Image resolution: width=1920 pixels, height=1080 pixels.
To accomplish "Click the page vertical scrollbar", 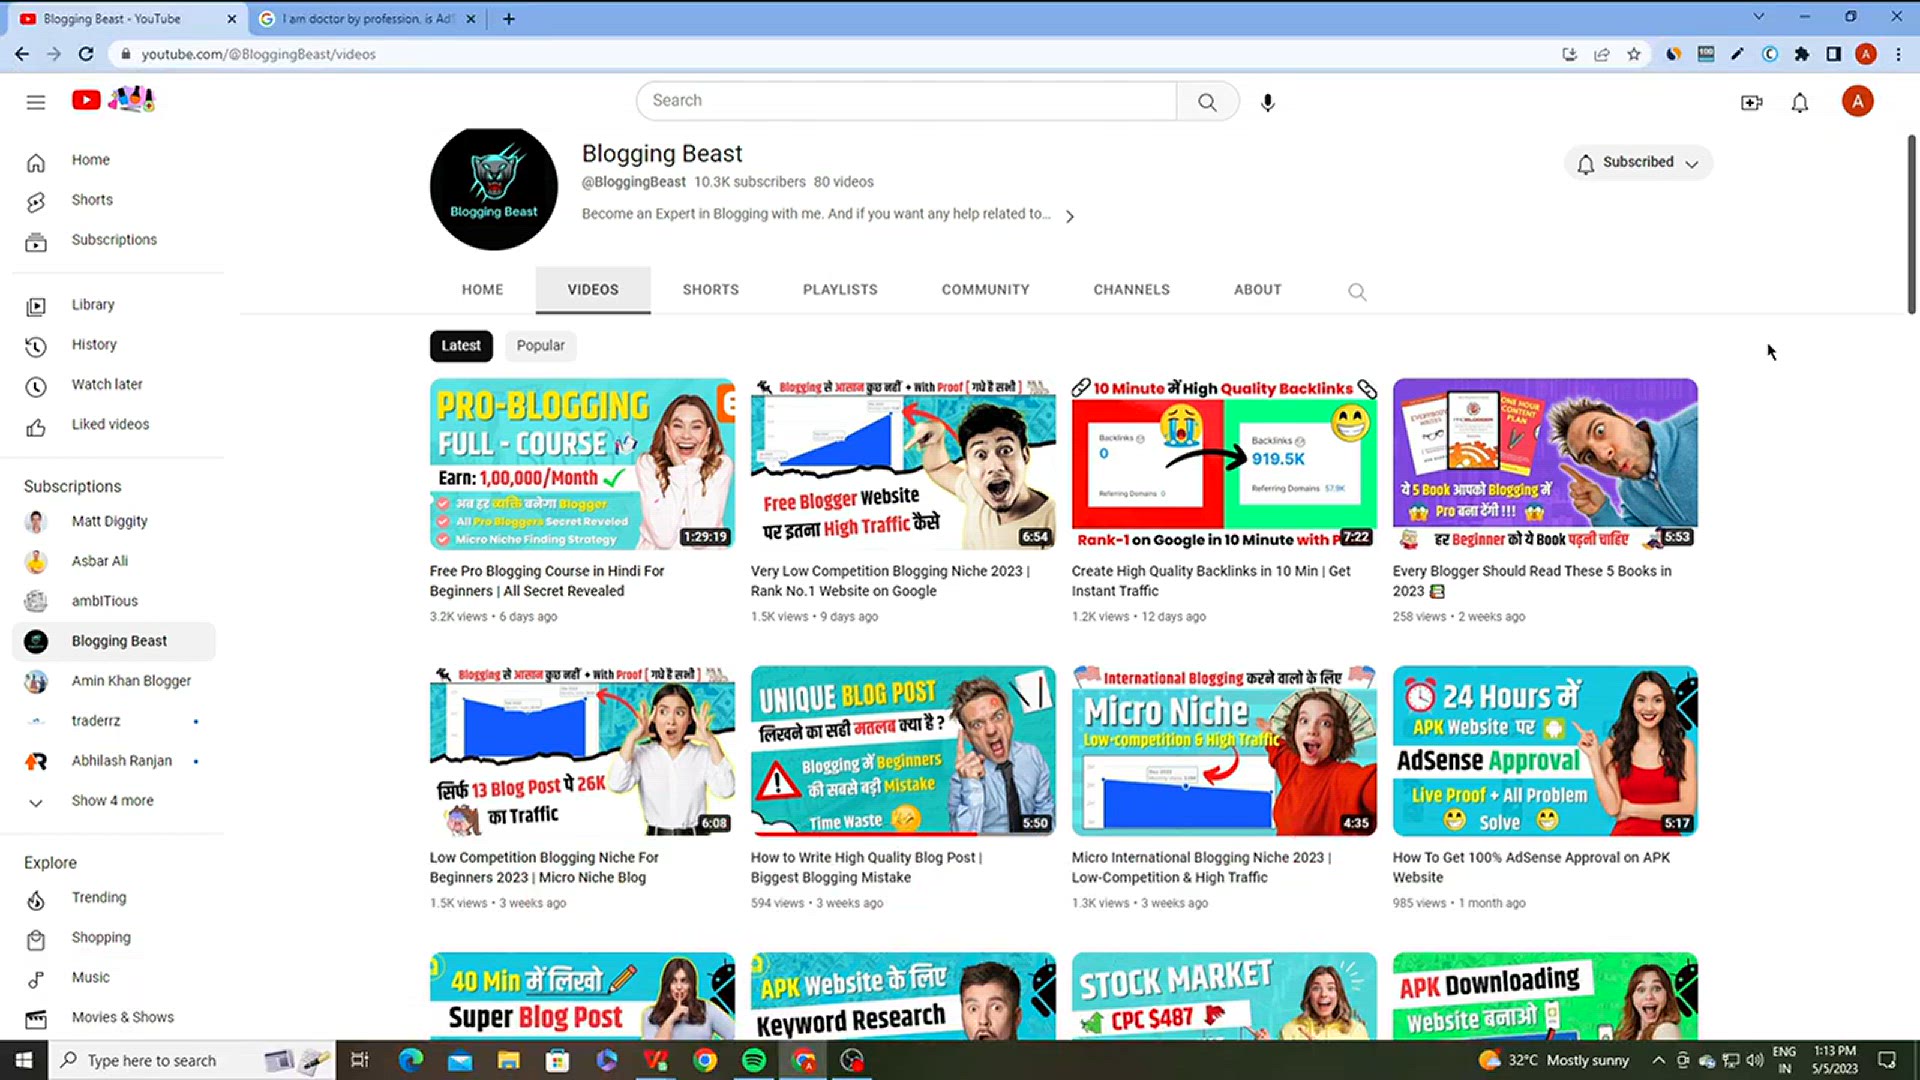I will pyautogui.click(x=1911, y=225).
